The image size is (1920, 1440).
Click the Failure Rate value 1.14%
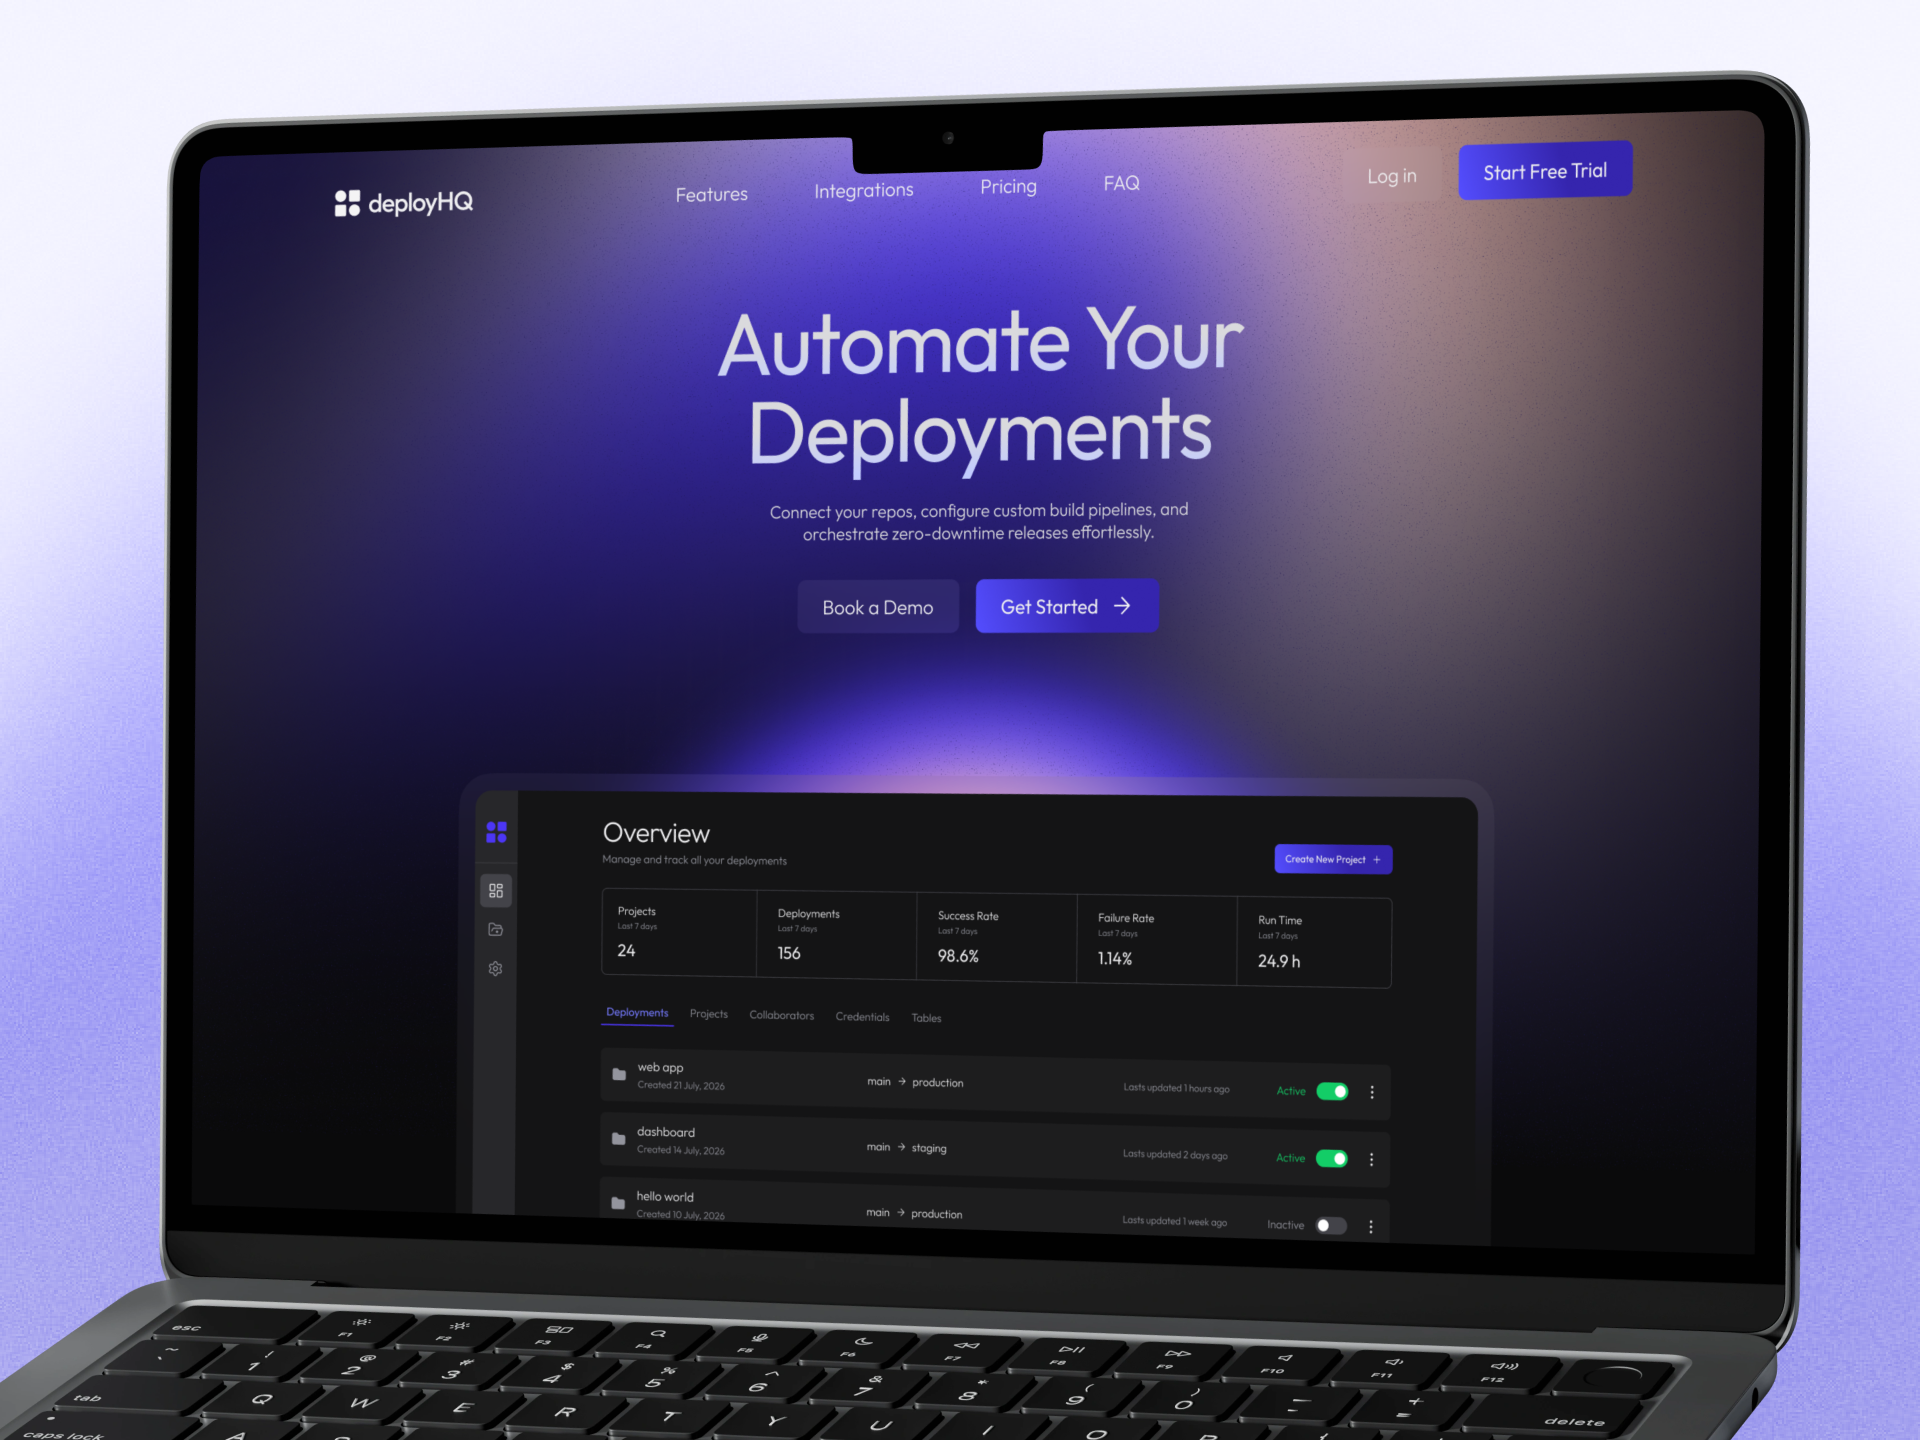click(x=1115, y=958)
